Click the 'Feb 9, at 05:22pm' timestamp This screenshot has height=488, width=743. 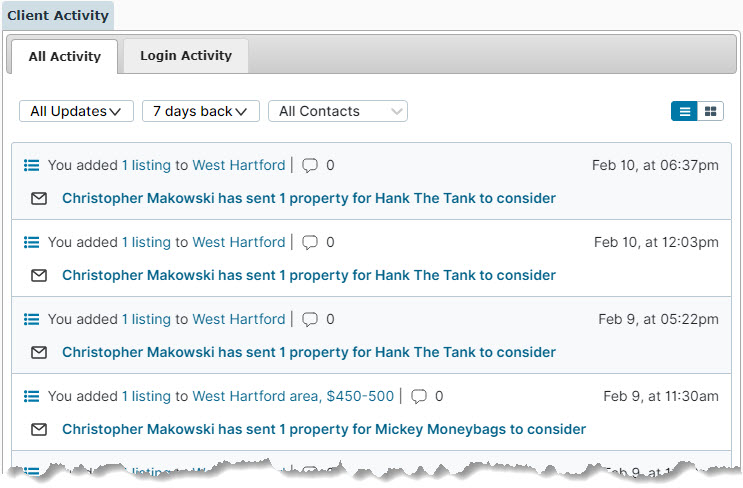tap(659, 319)
